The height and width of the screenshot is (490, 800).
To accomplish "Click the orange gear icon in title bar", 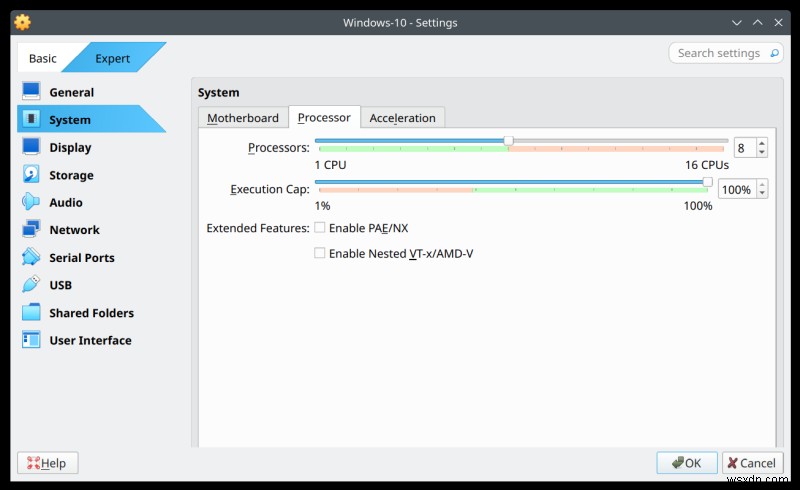I will 22,22.
